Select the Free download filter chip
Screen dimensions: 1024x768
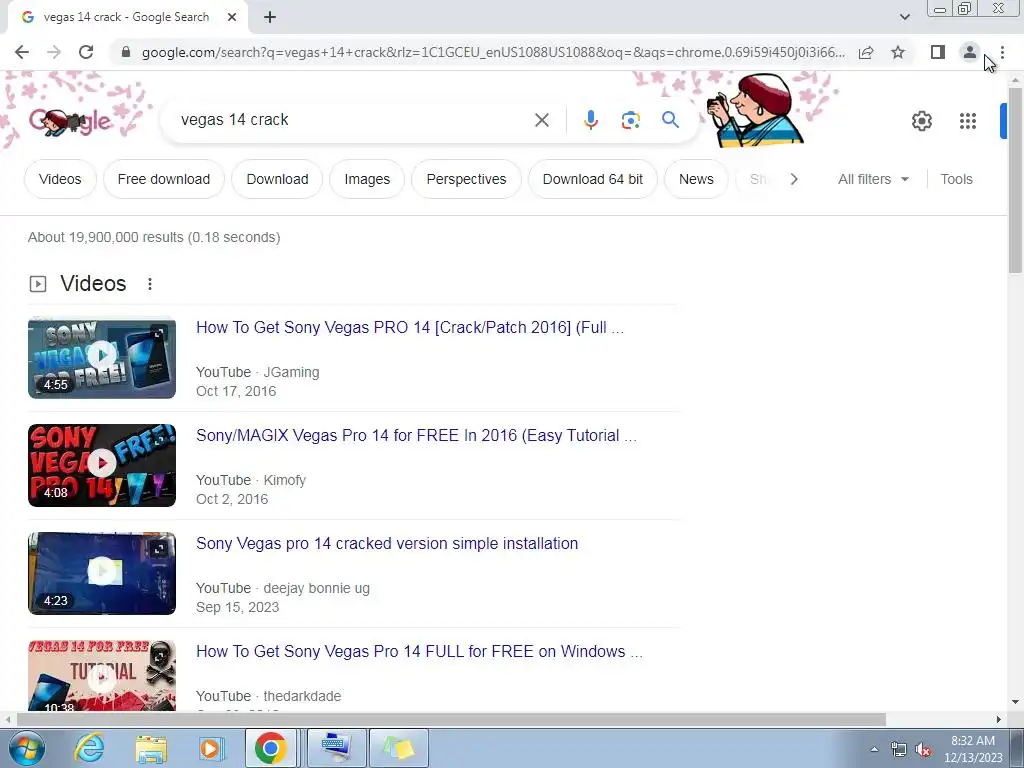point(164,179)
